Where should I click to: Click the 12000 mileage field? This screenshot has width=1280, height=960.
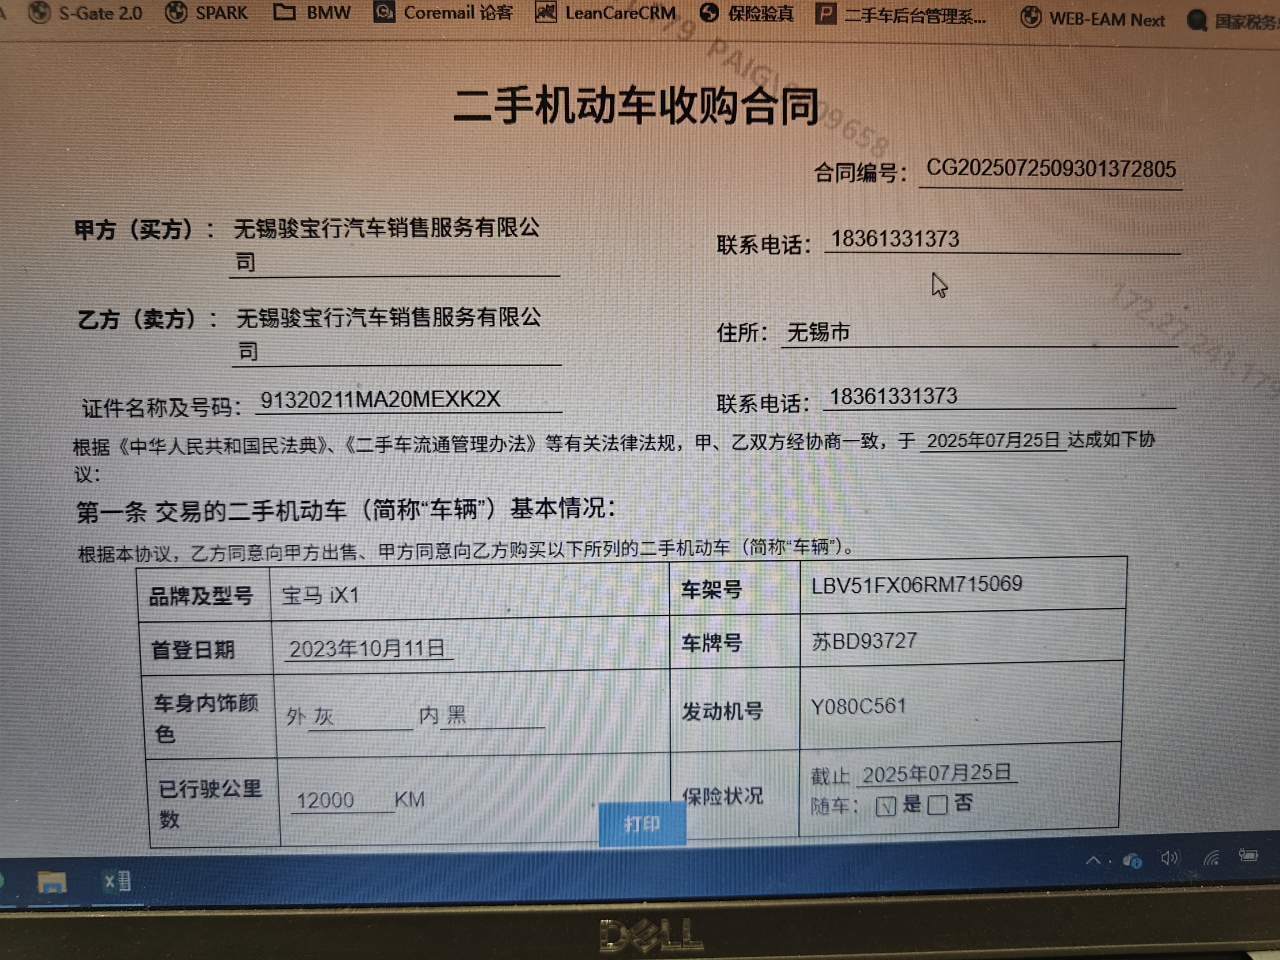[326, 800]
